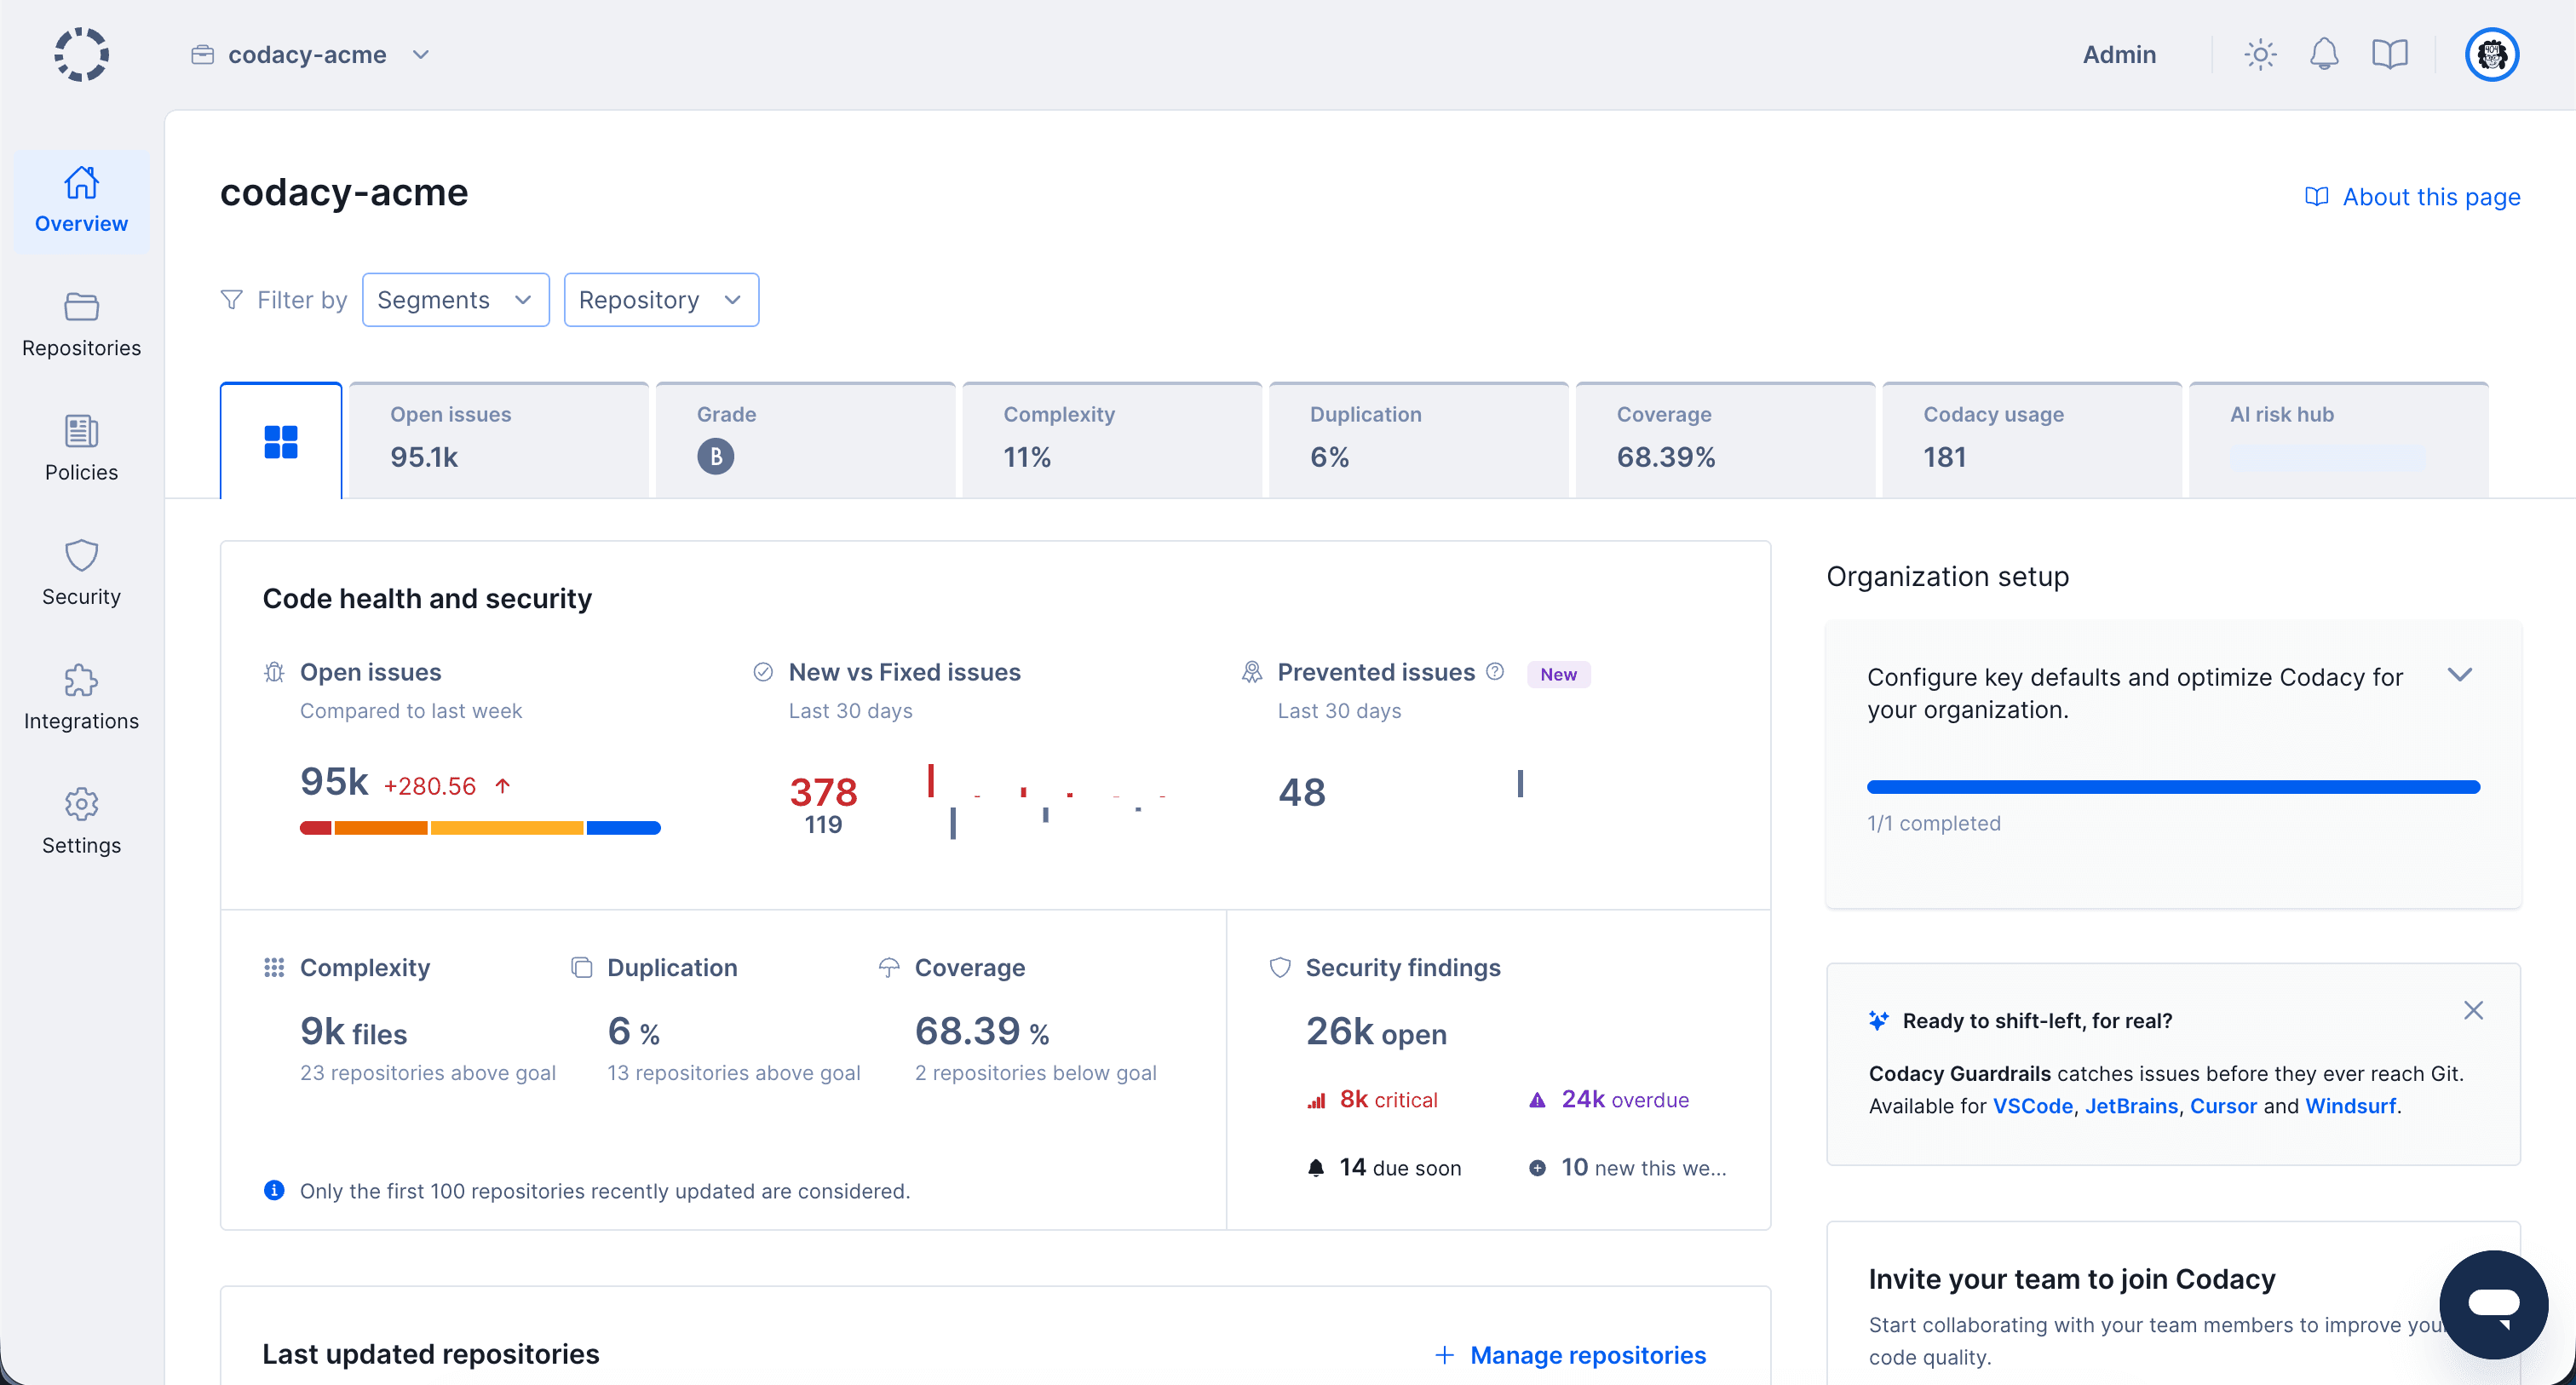Open the user avatar menu
The height and width of the screenshot is (1385, 2576).
2492,54
